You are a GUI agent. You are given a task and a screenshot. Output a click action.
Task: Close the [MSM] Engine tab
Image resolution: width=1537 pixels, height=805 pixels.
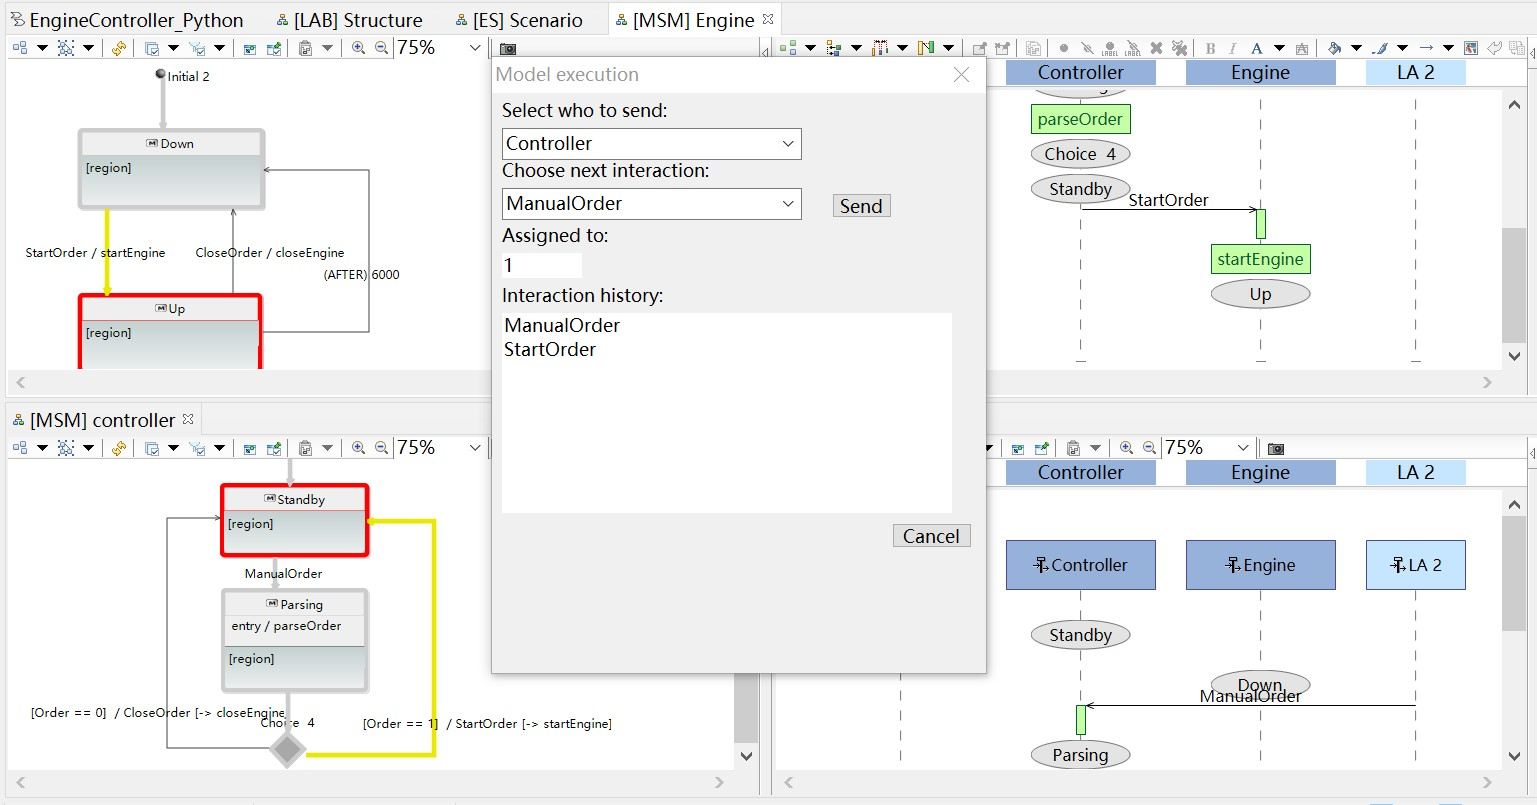pos(768,19)
